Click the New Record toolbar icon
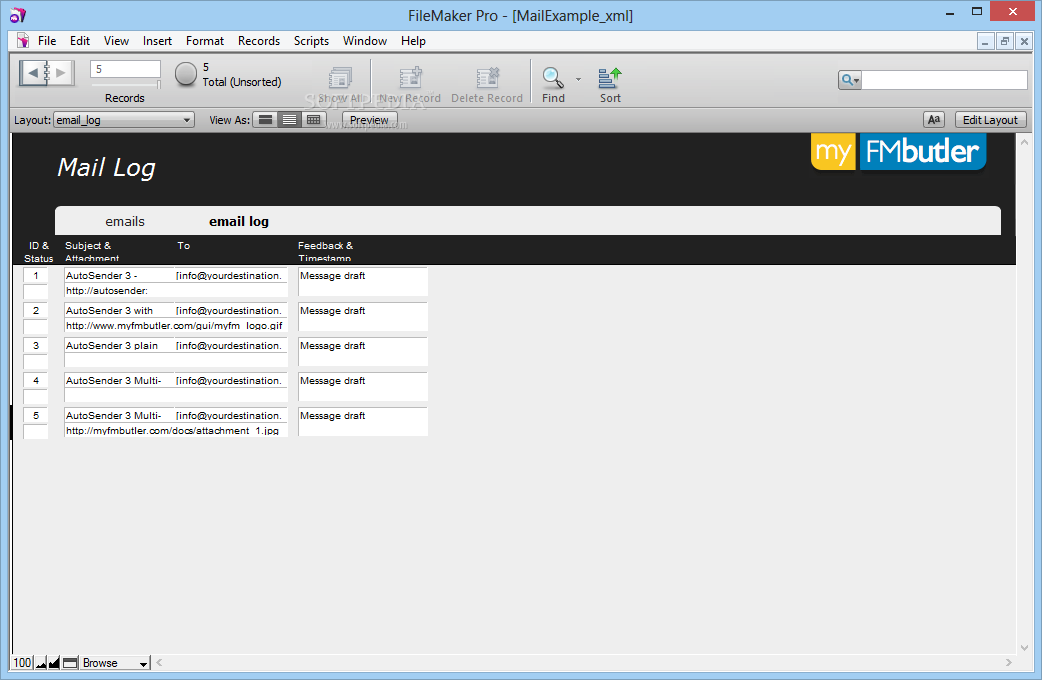This screenshot has height=680, width=1042. coord(410,78)
